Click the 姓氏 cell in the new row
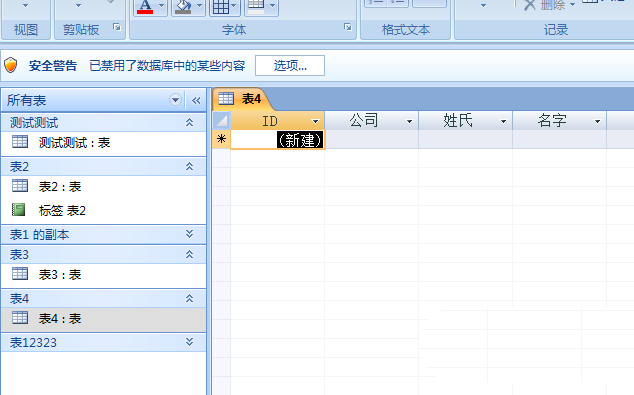 tap(465, 139)
